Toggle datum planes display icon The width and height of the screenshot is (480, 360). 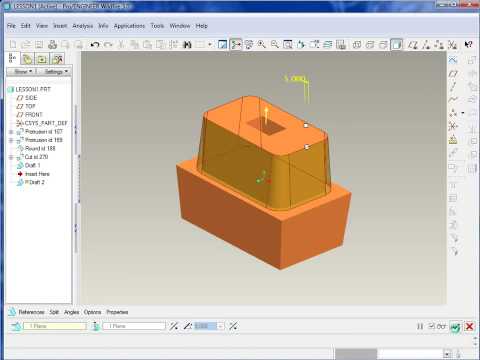point(413,44)
